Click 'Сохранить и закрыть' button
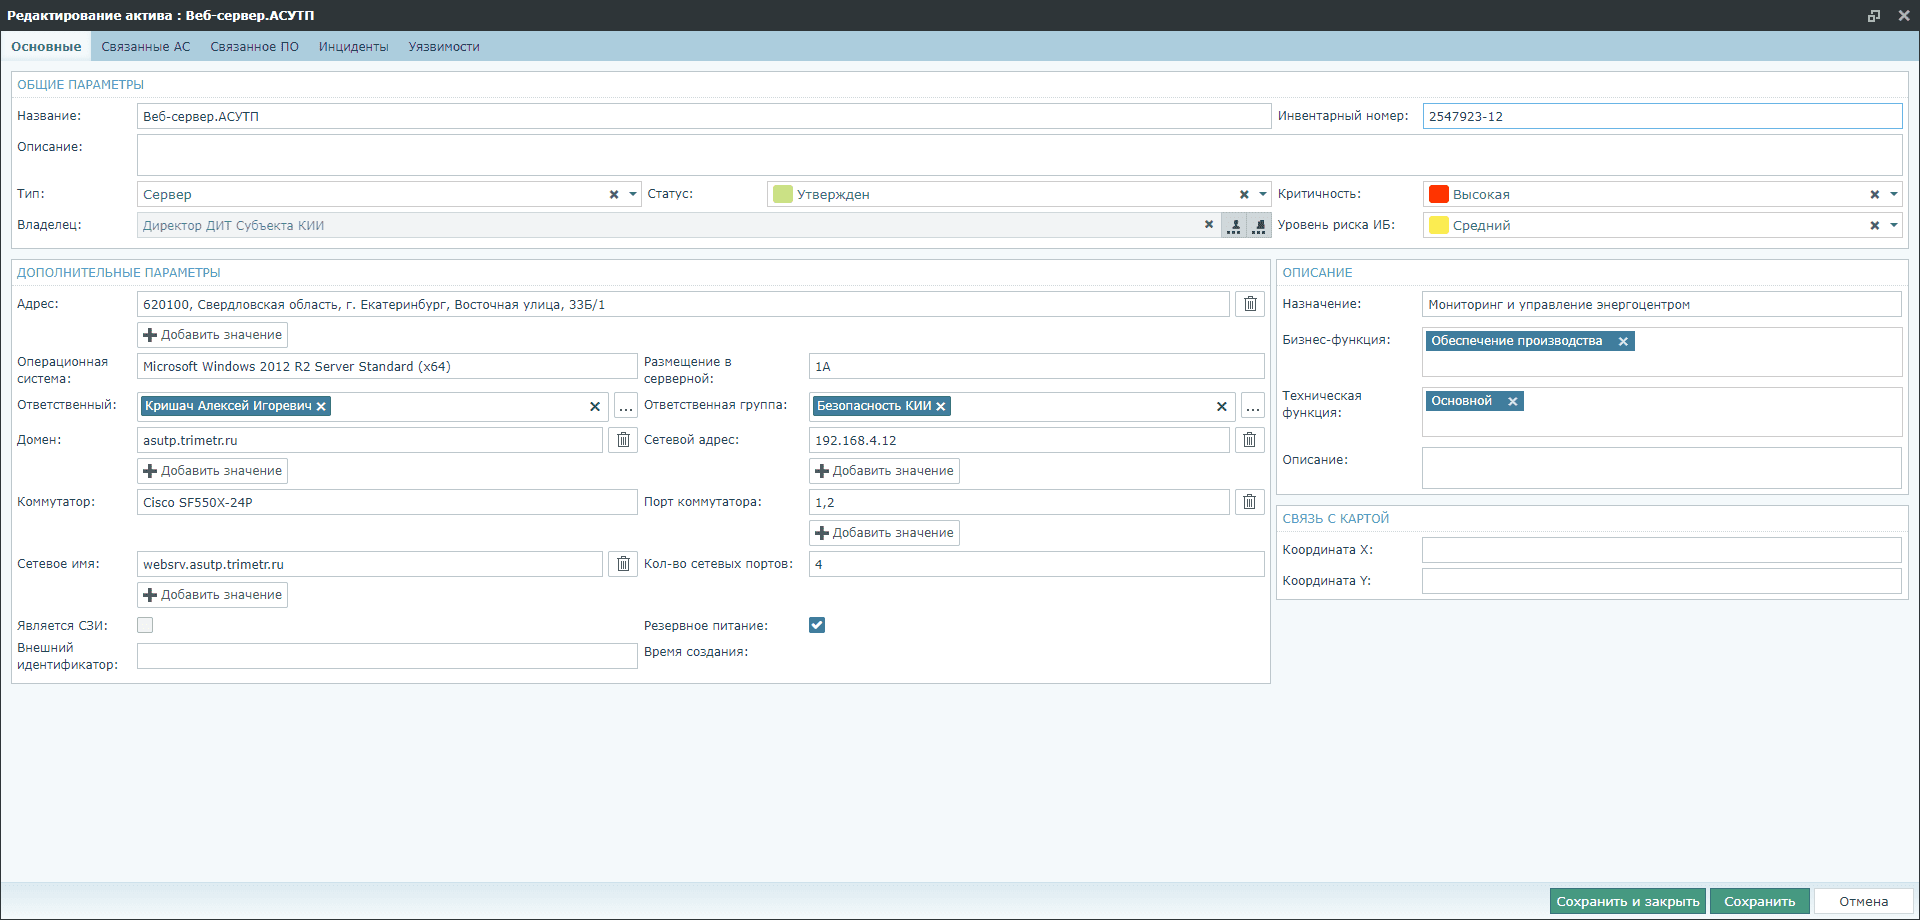The width and height of the screenshot is (1920, 920). pos(1628,901)
